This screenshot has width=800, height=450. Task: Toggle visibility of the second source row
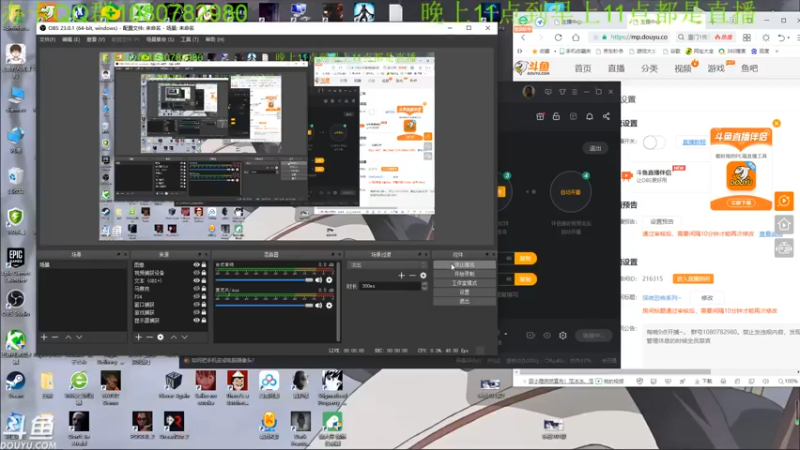coord(196,273)
